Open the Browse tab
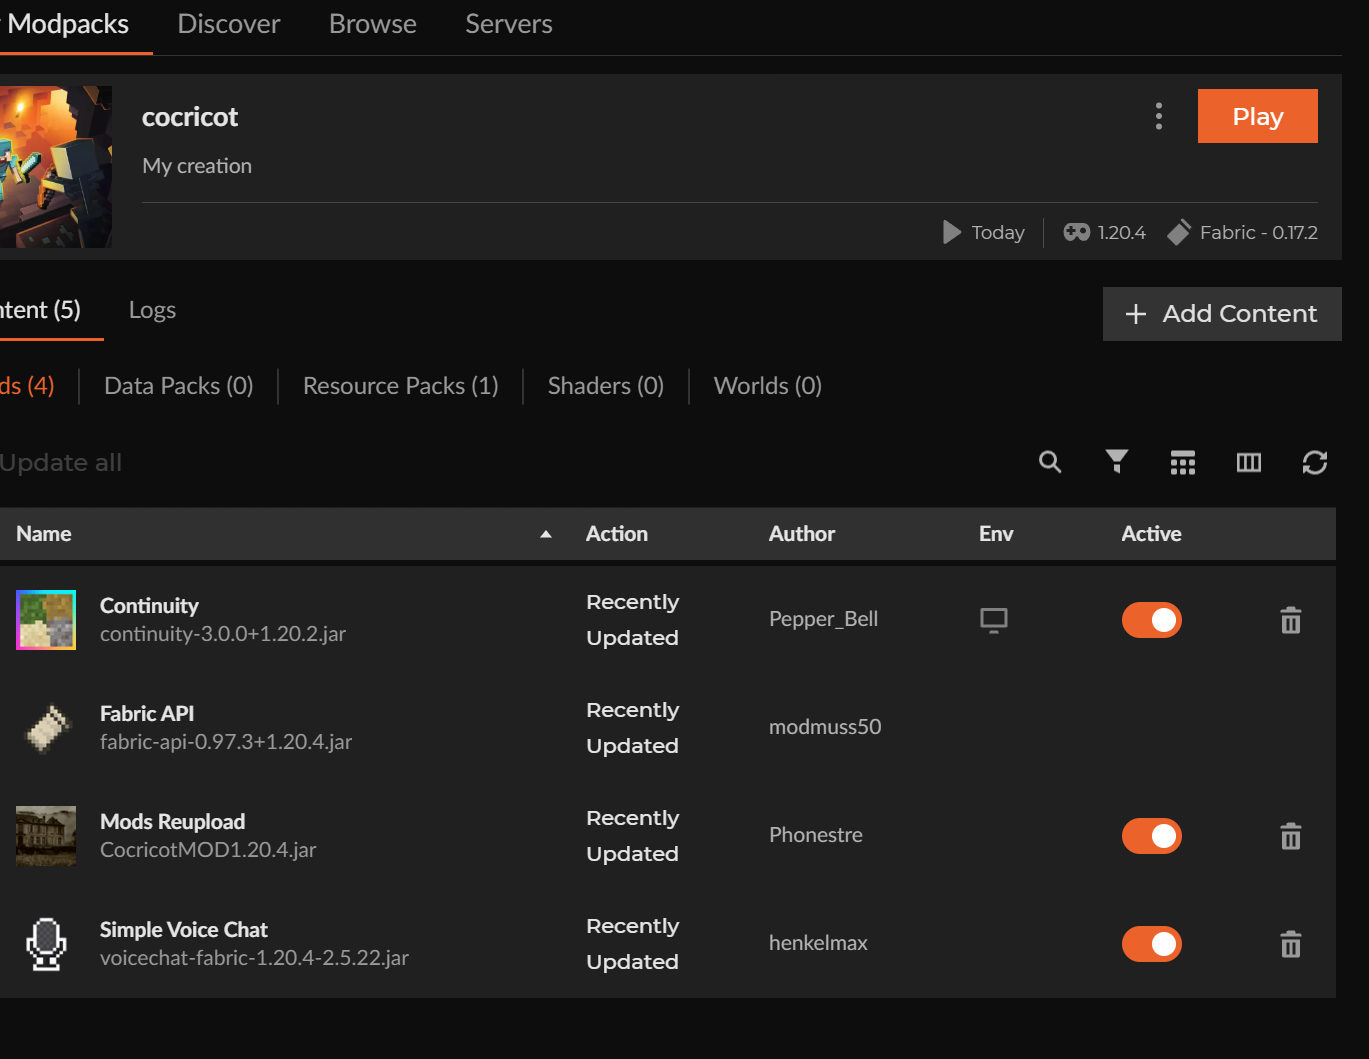Image resolution: width=1369 pixels, height=1059 pixels. click(373, 24)
